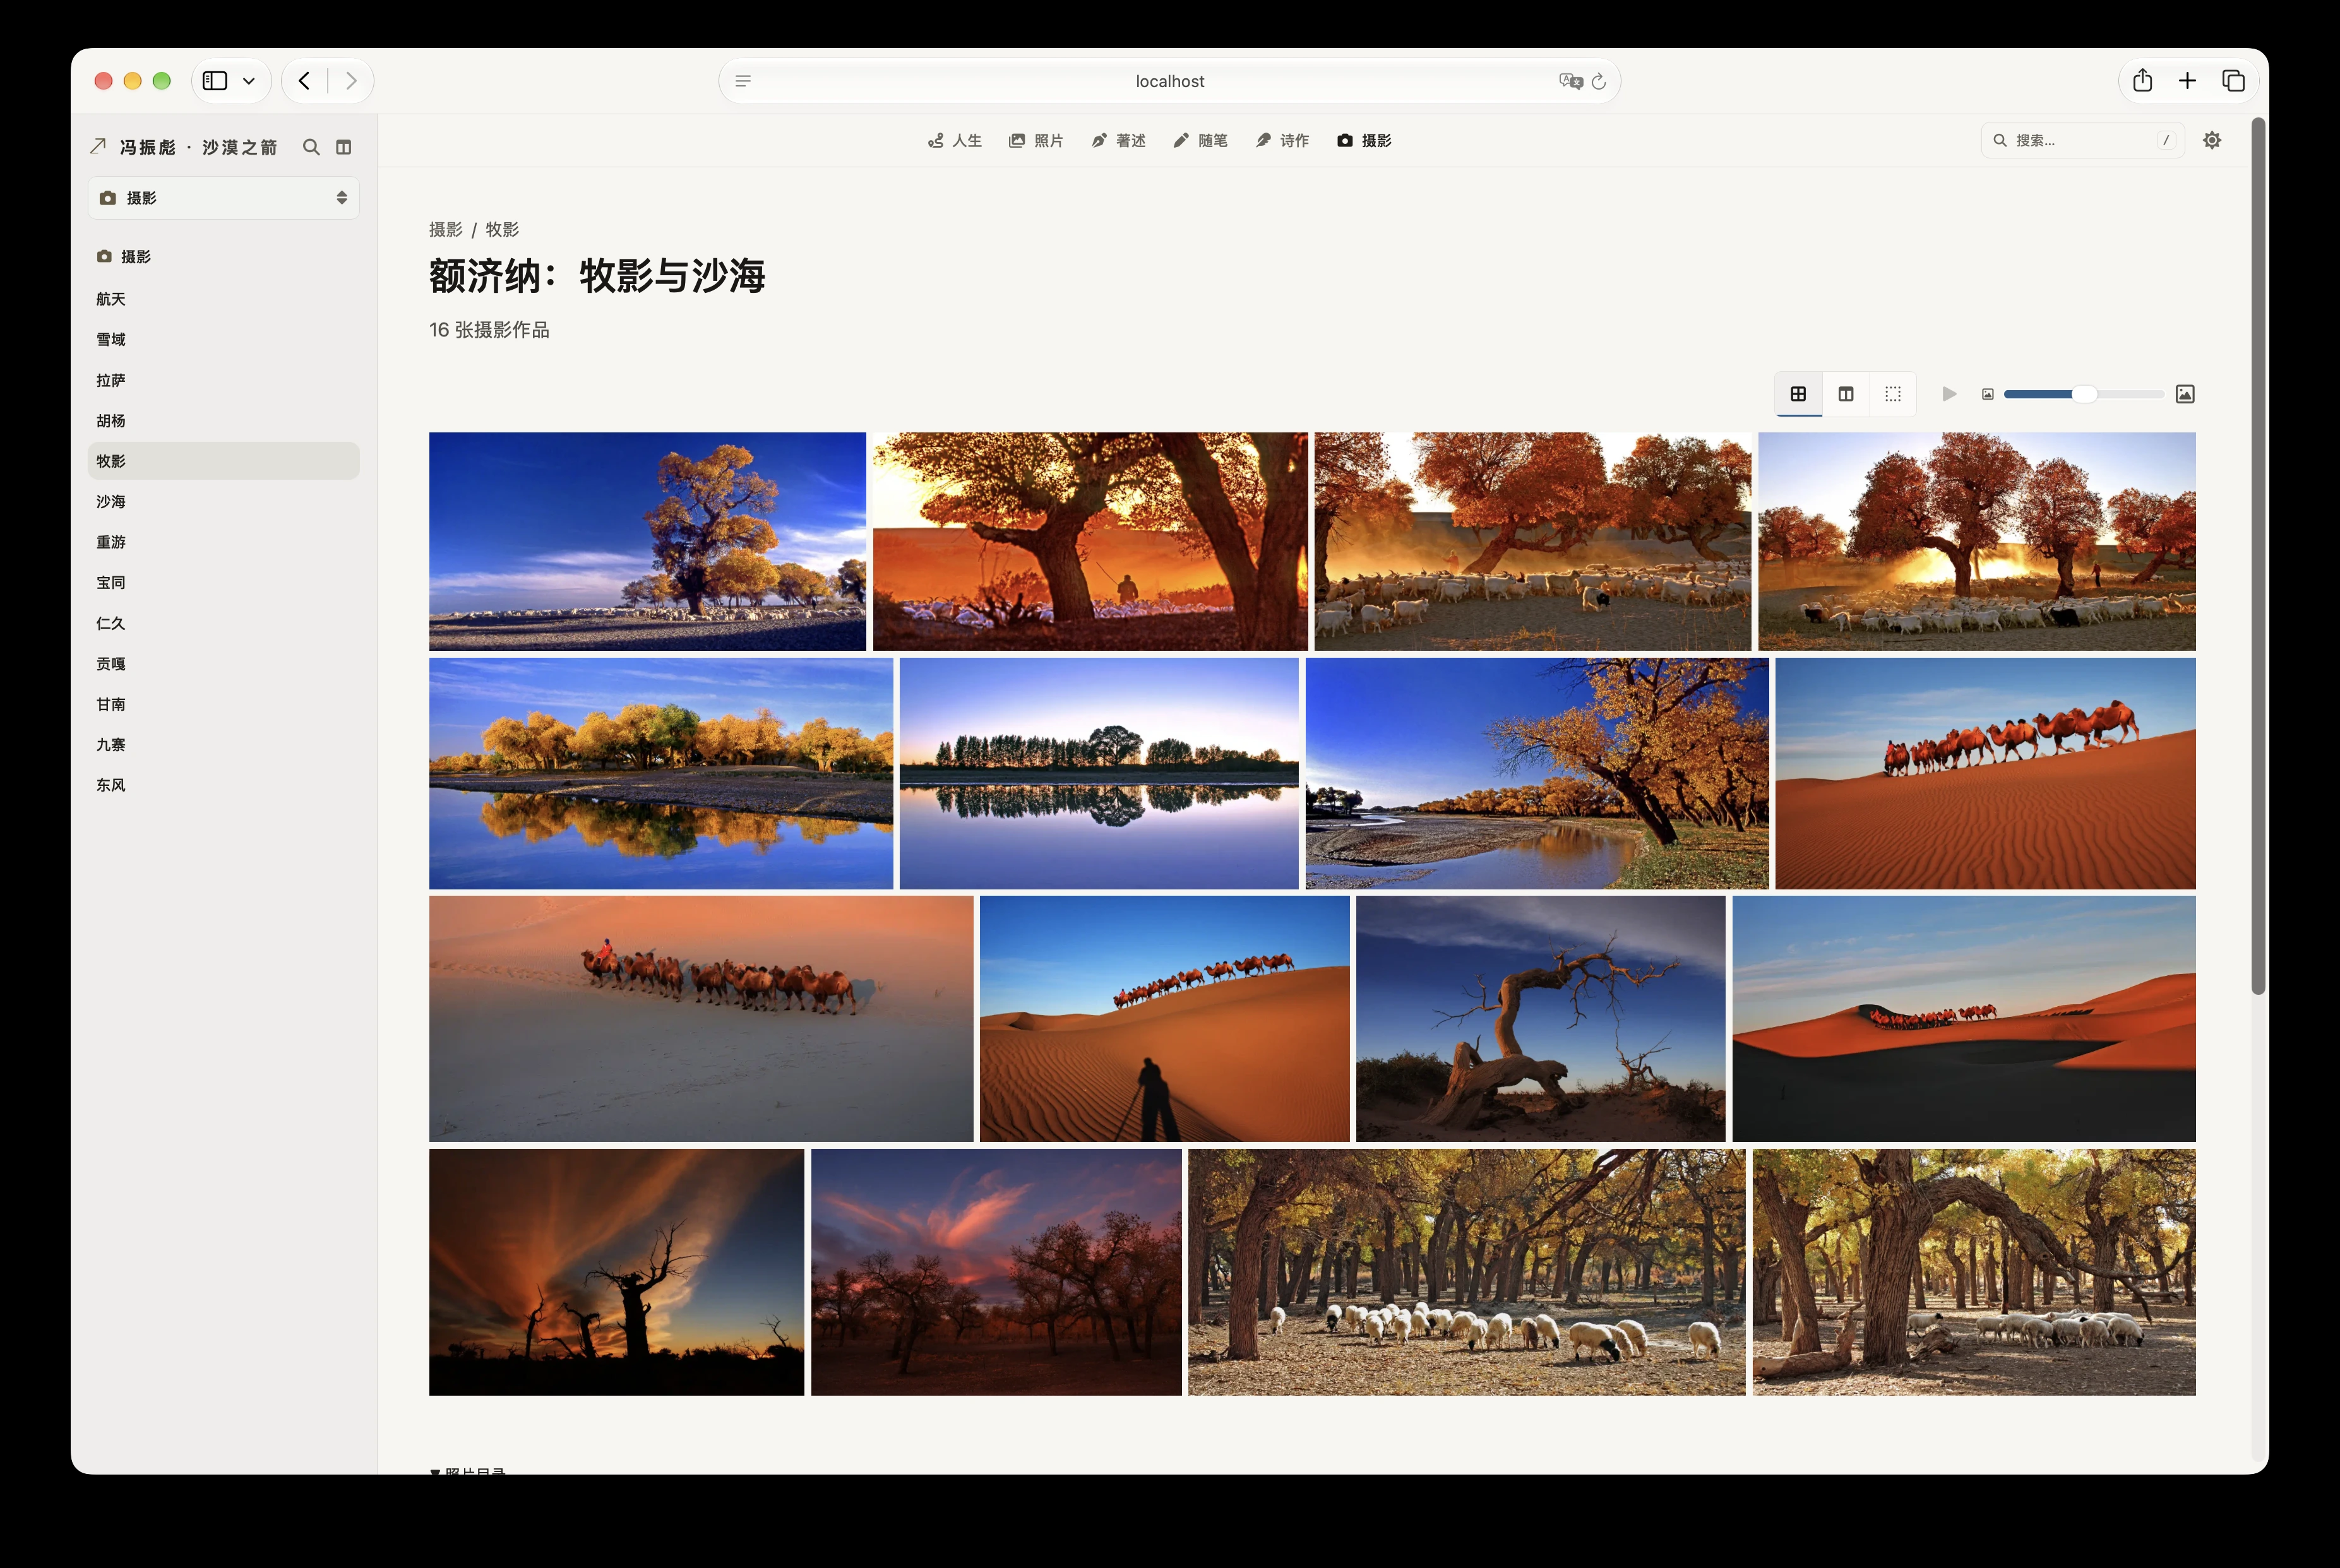Open the 随笔 nav tab
Image resolution: width=2340 pixels, height=1568 pixels.
click(1200, 141)
